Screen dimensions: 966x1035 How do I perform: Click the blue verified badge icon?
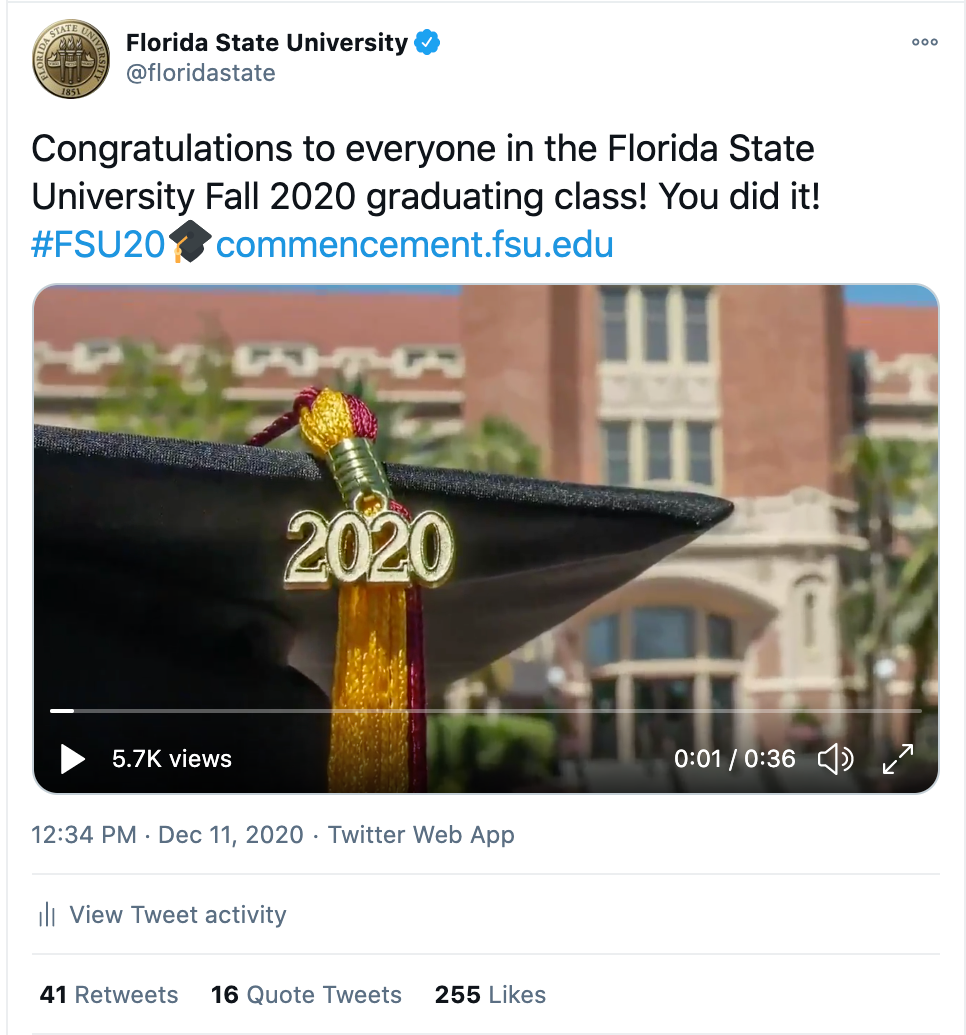pos(428,43)
